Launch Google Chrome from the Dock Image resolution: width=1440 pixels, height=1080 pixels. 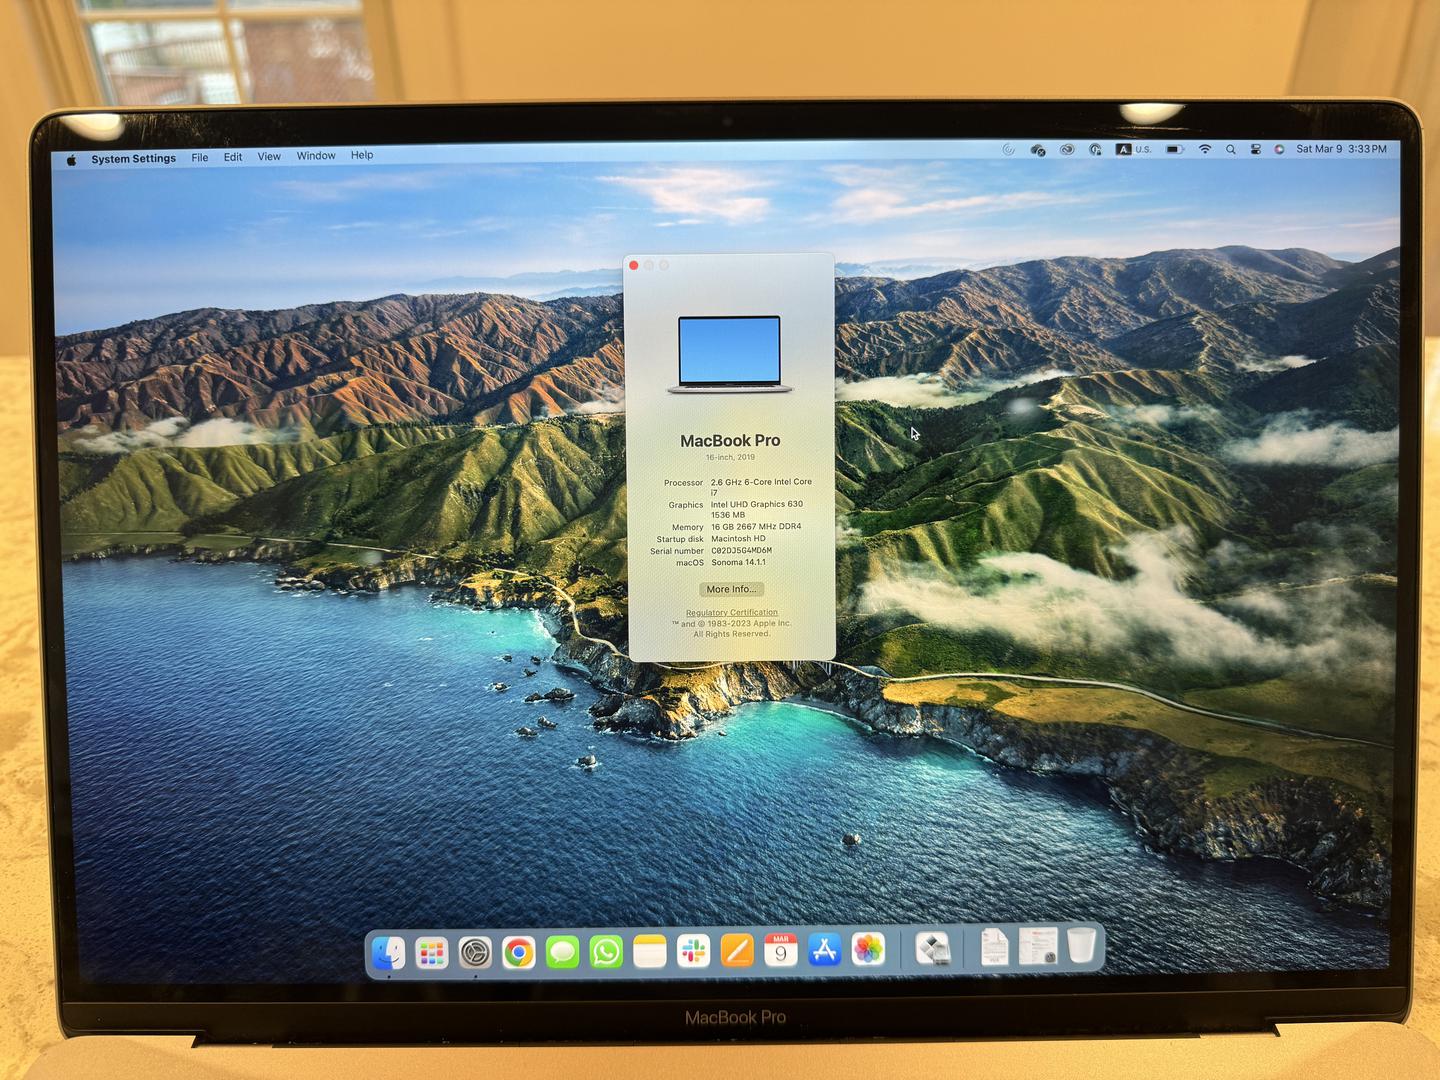click(x=518, y=953)
